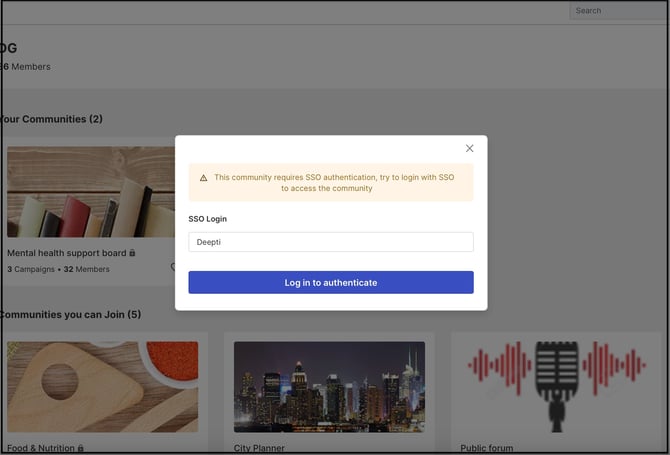
Task: Click Log in to authenticate button
Action: (x=331, y=282)
